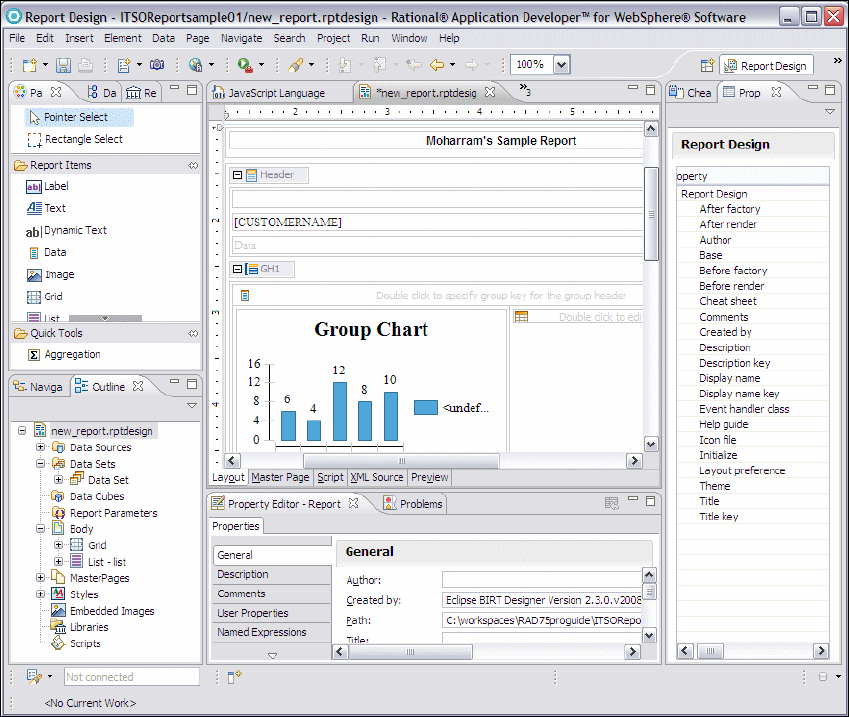Choose the Grid report item
849x717 pixels.
[x=53, y=296]
